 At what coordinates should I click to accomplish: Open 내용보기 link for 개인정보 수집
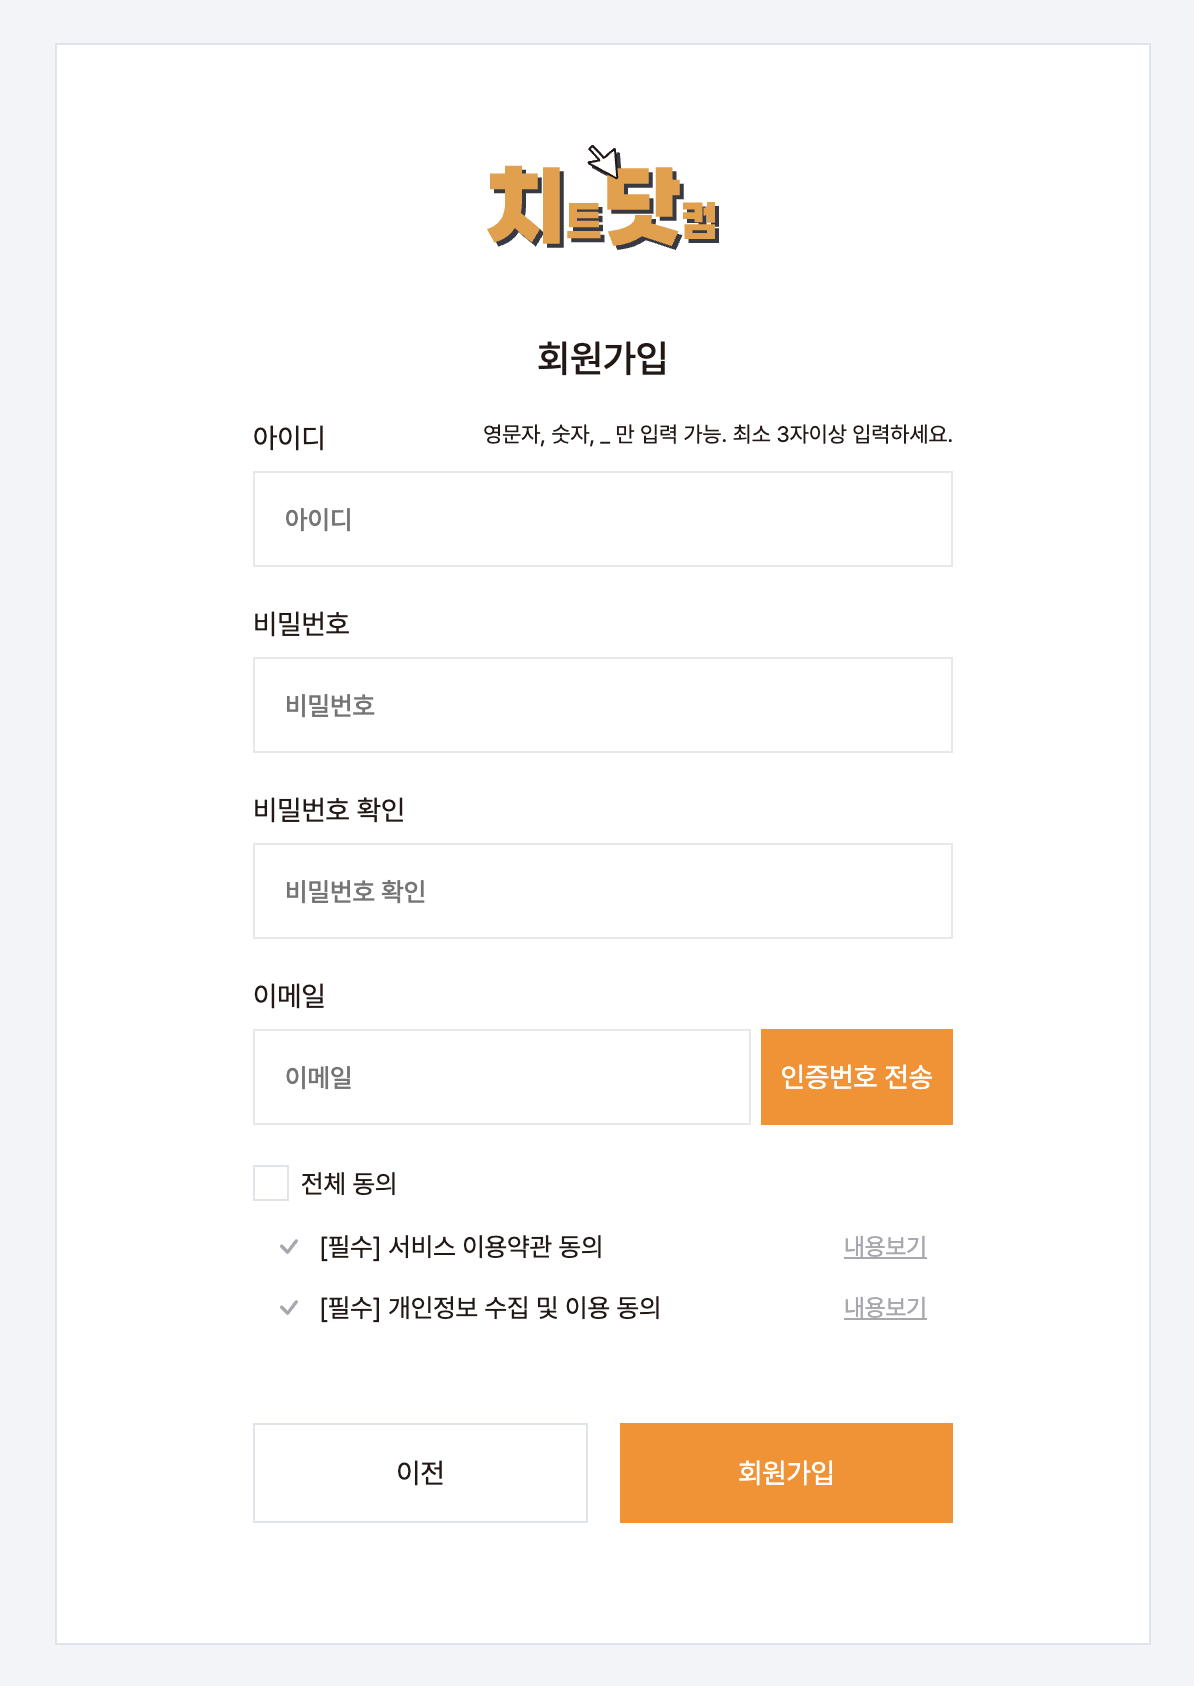pos(885,1308)
